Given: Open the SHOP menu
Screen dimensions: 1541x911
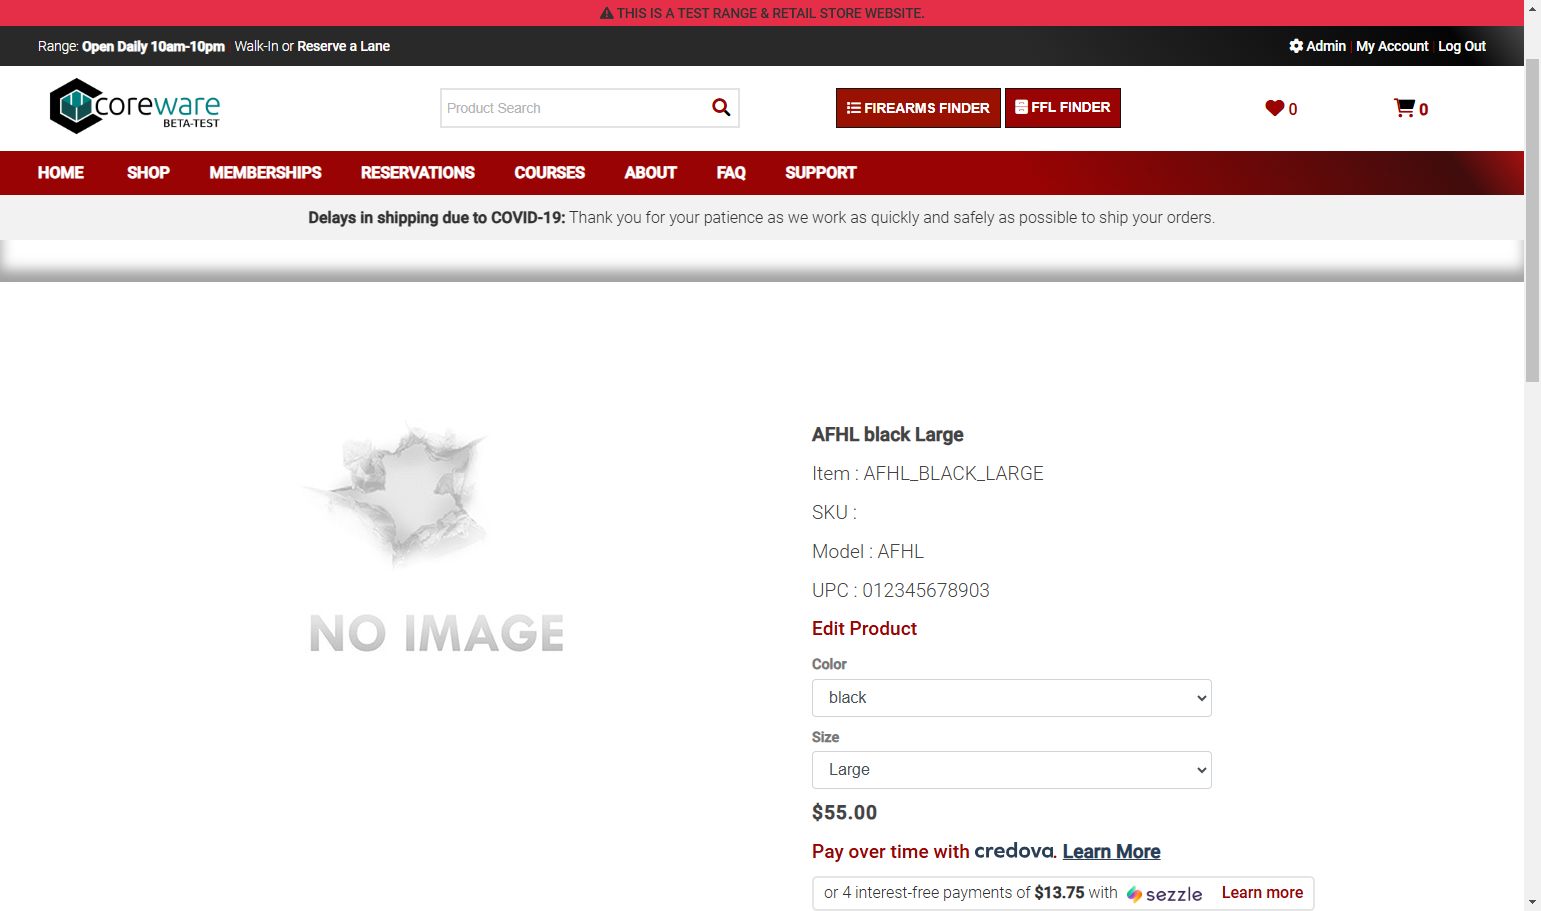Looking at the screenshot, I should pyautogui.click(x=148, y=173).
